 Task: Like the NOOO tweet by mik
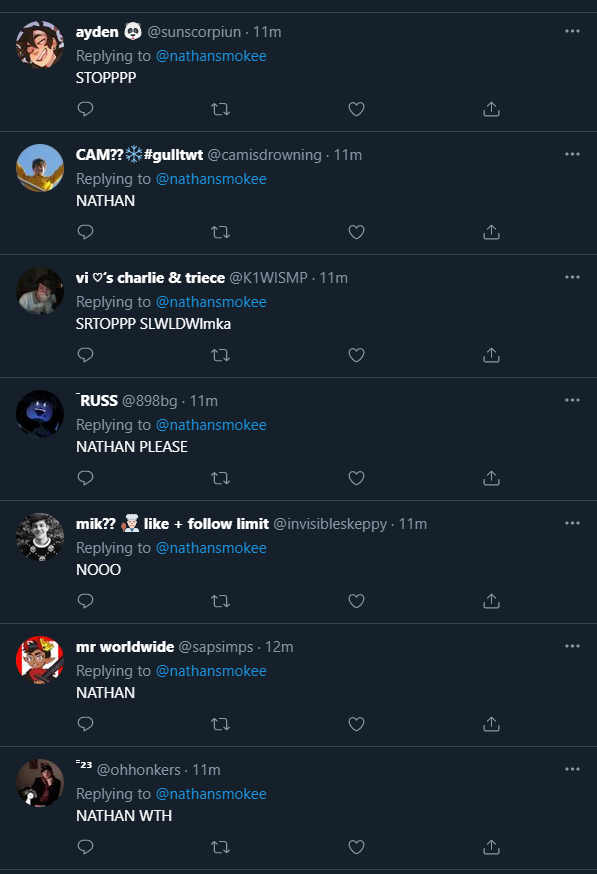click(x=356, y=601)
